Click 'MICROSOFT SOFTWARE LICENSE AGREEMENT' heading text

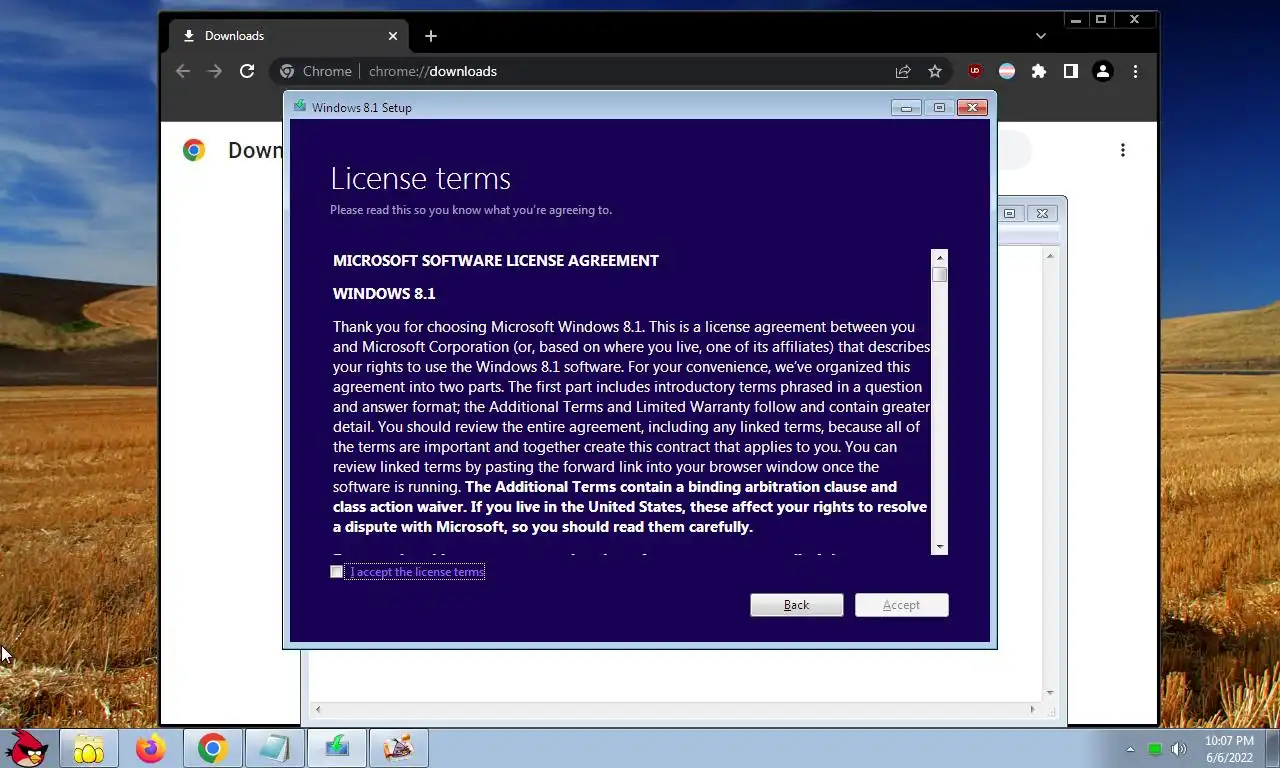click(x=496, y=260)
